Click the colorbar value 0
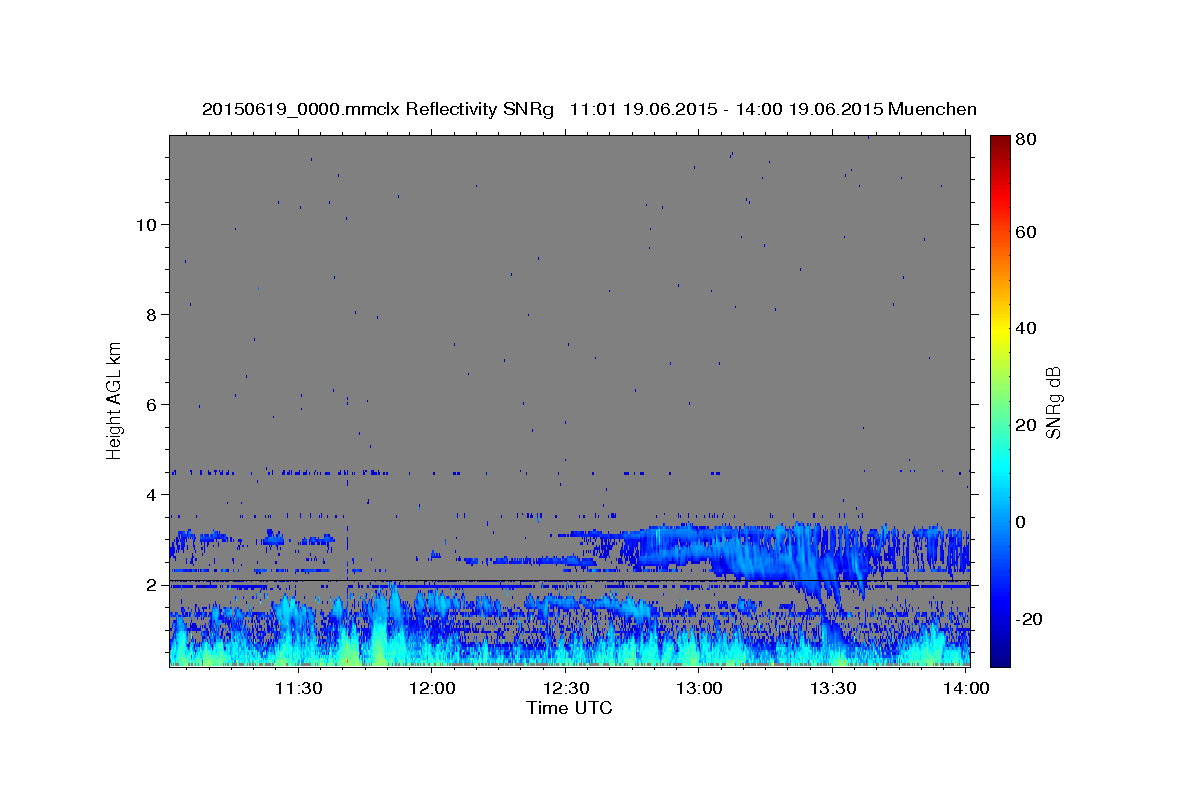This screenshot has height=800, width=1200. (x=1023, y=522)
